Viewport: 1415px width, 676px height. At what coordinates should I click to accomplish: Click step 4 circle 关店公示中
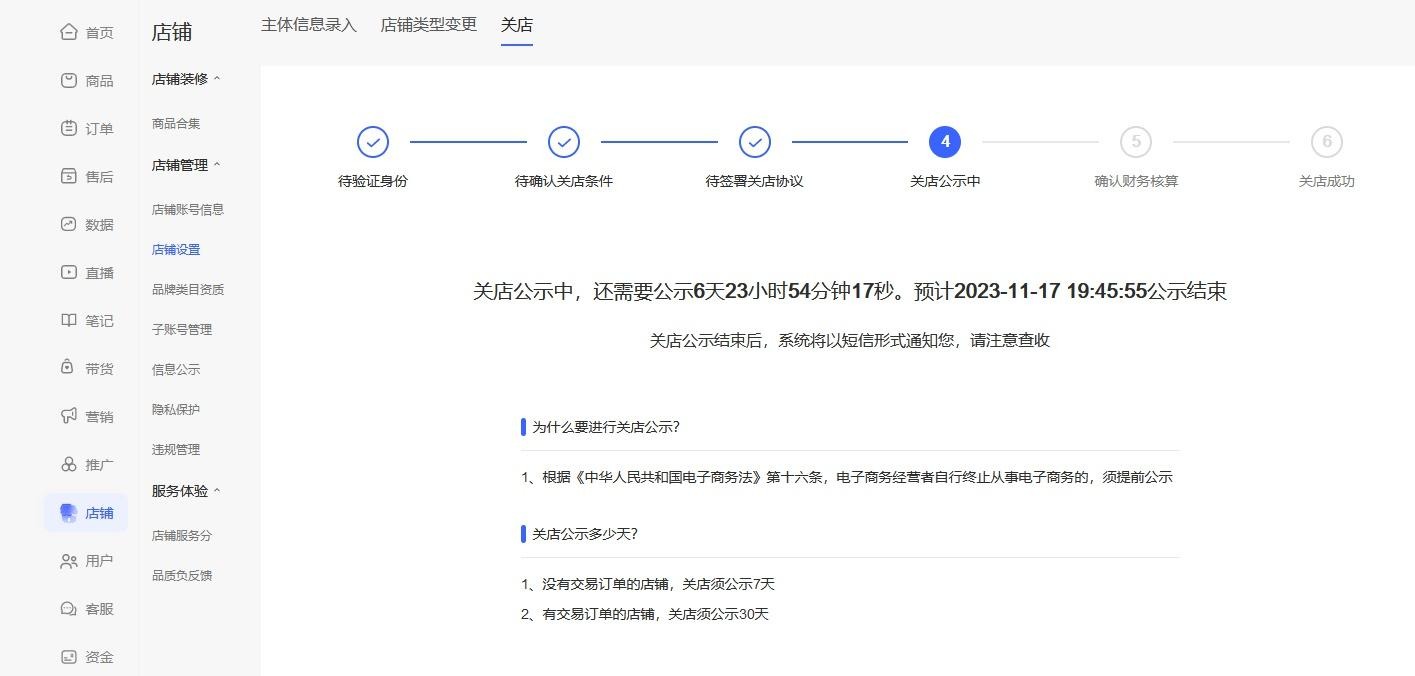pyautogui.click(x=945, y=142)
